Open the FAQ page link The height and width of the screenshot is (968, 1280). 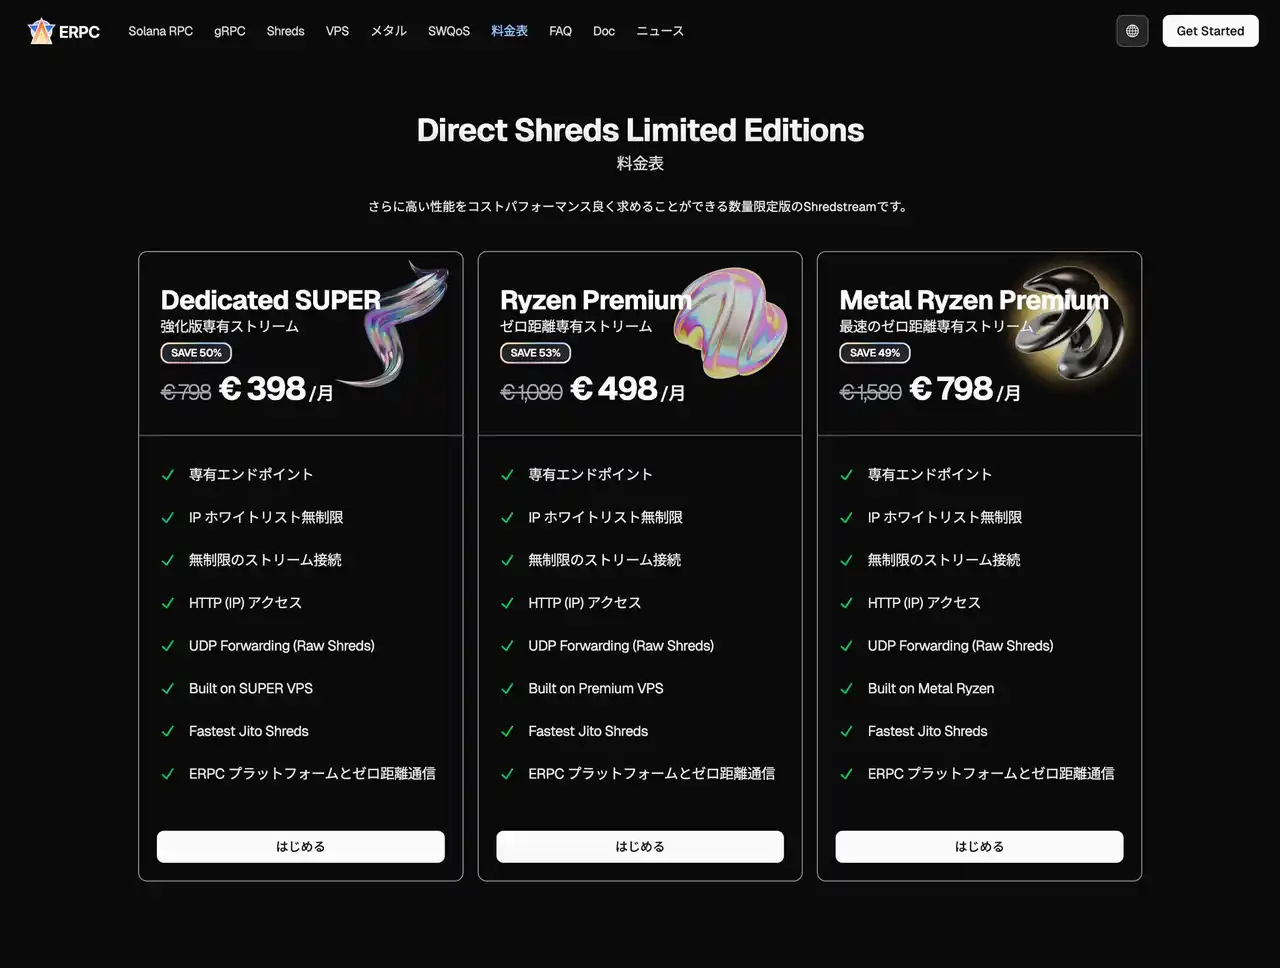[x=560, y=31]
